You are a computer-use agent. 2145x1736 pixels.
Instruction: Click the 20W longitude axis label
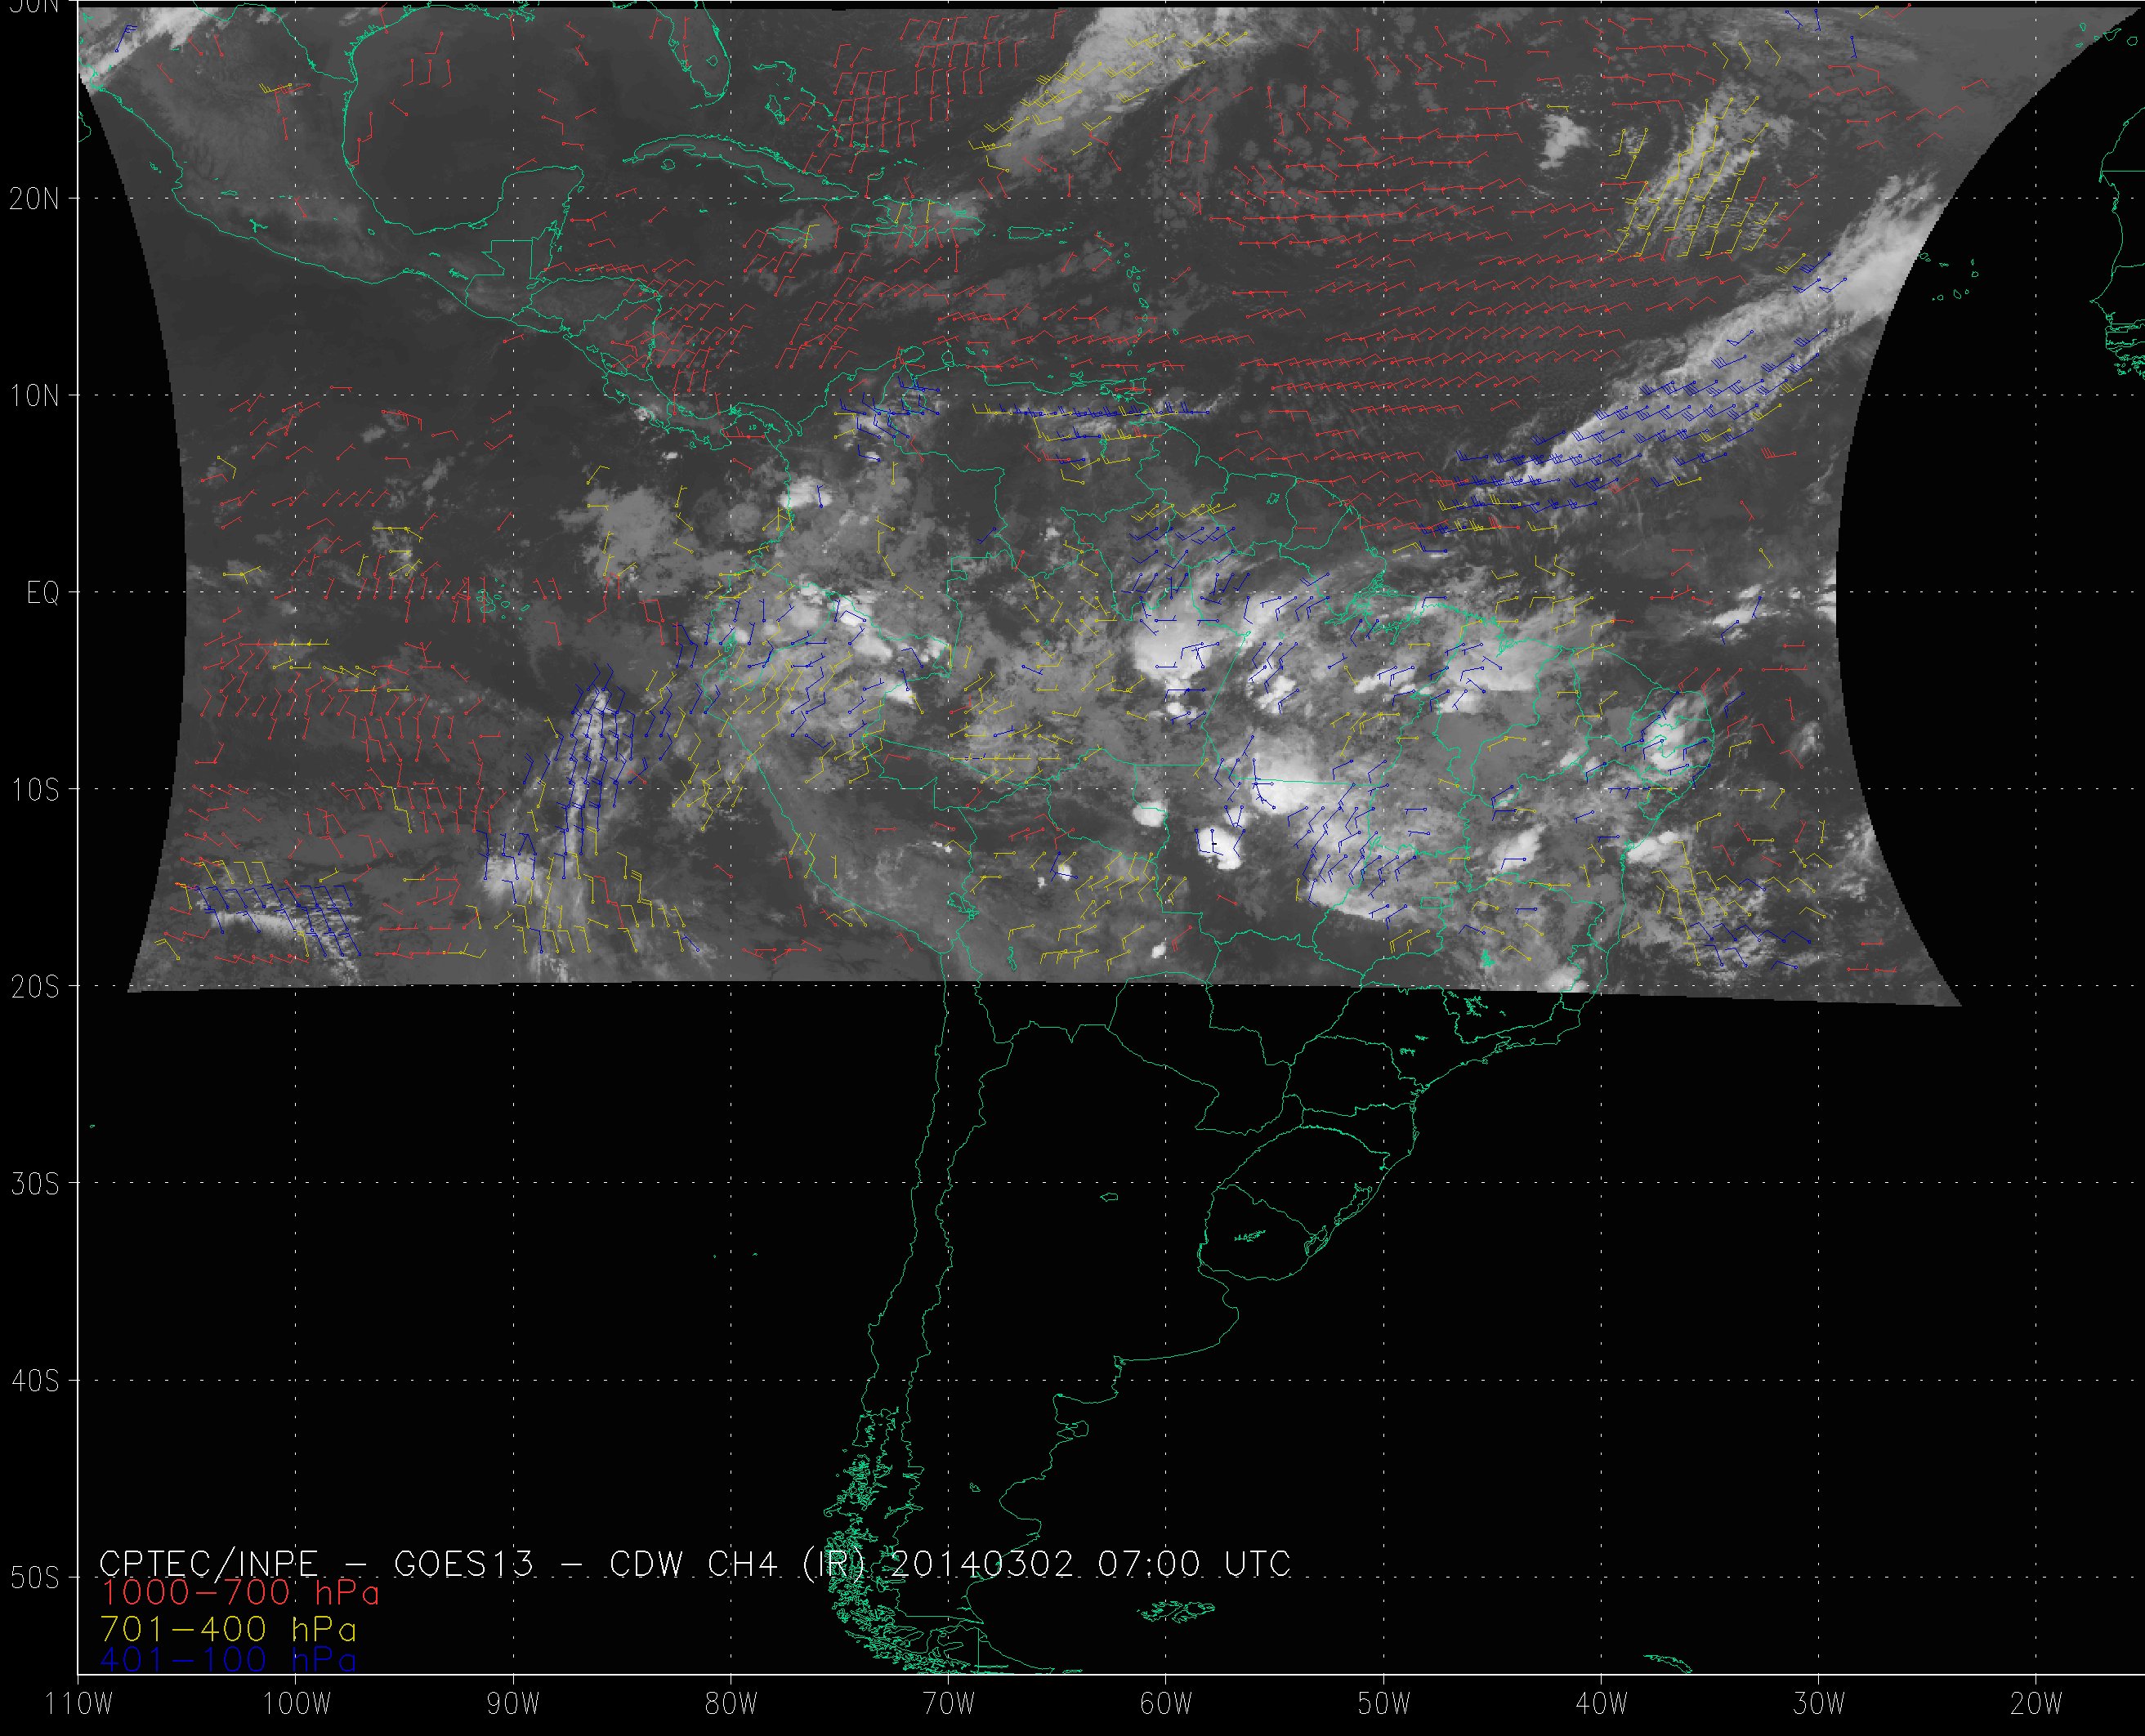pos(2036,1704)
